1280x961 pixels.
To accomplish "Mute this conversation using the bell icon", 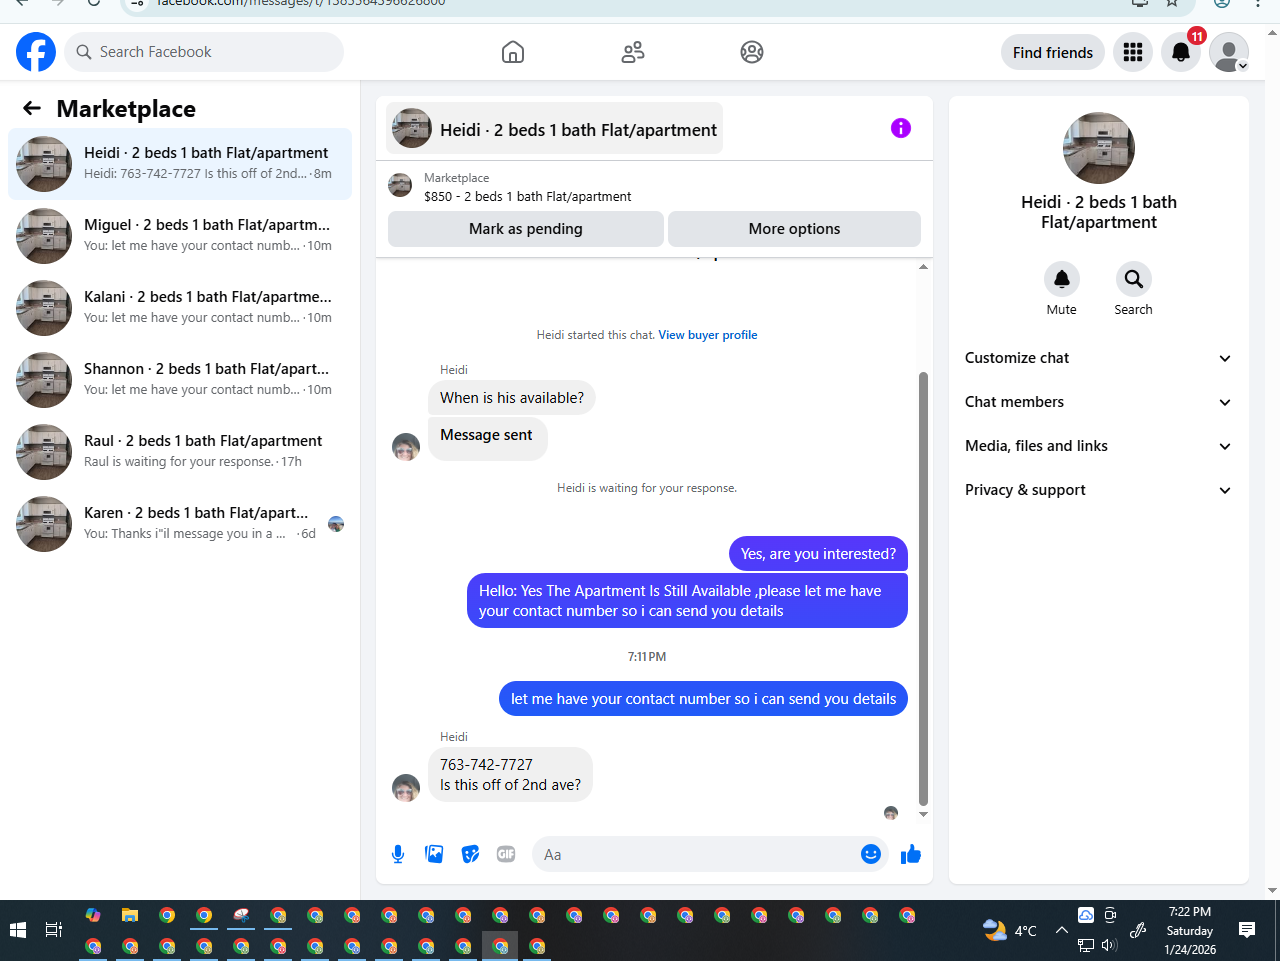I will (1062, 279).
